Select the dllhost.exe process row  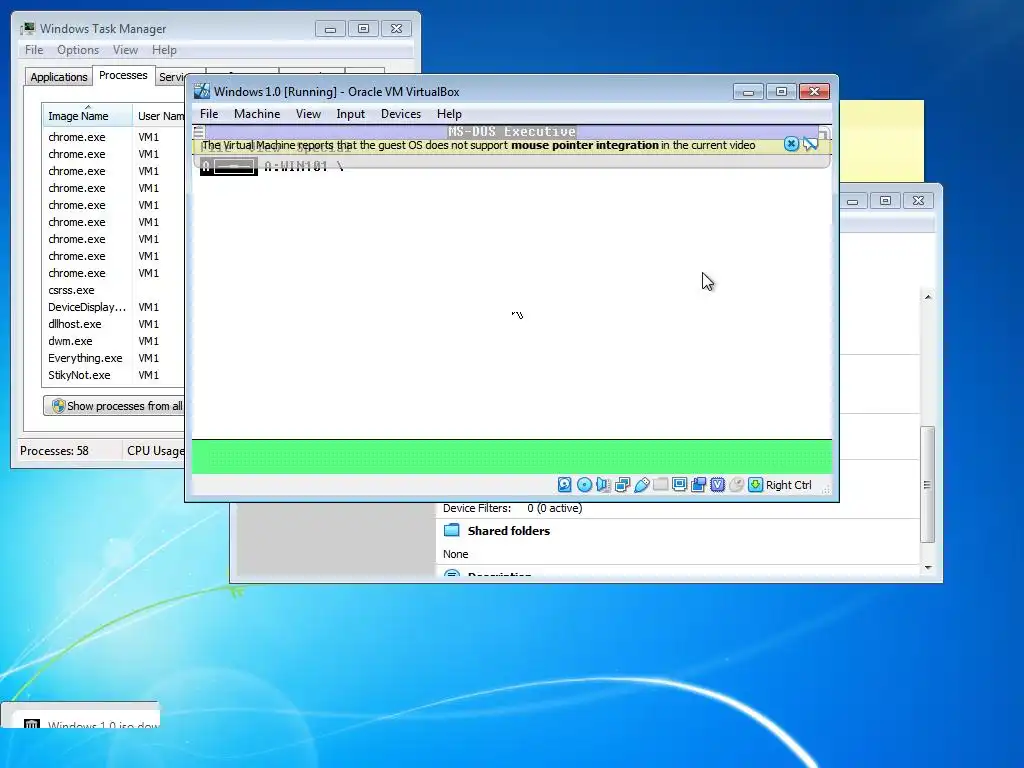[114, 324]
